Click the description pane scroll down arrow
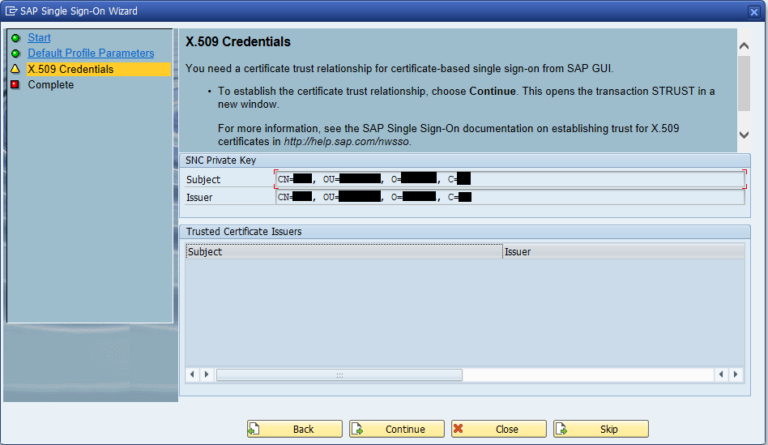Viewport: 768px width, 445px height. [x=744, y=135]
